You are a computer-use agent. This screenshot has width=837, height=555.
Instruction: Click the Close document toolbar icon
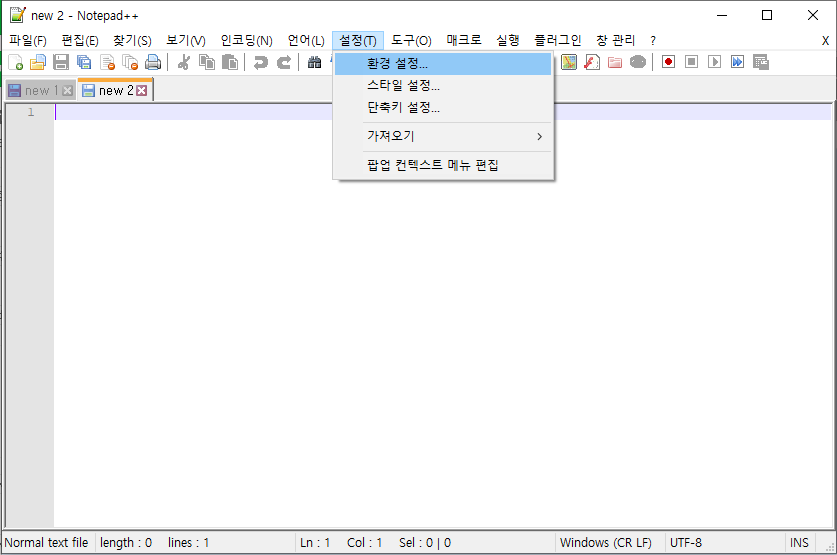(107, 62)
